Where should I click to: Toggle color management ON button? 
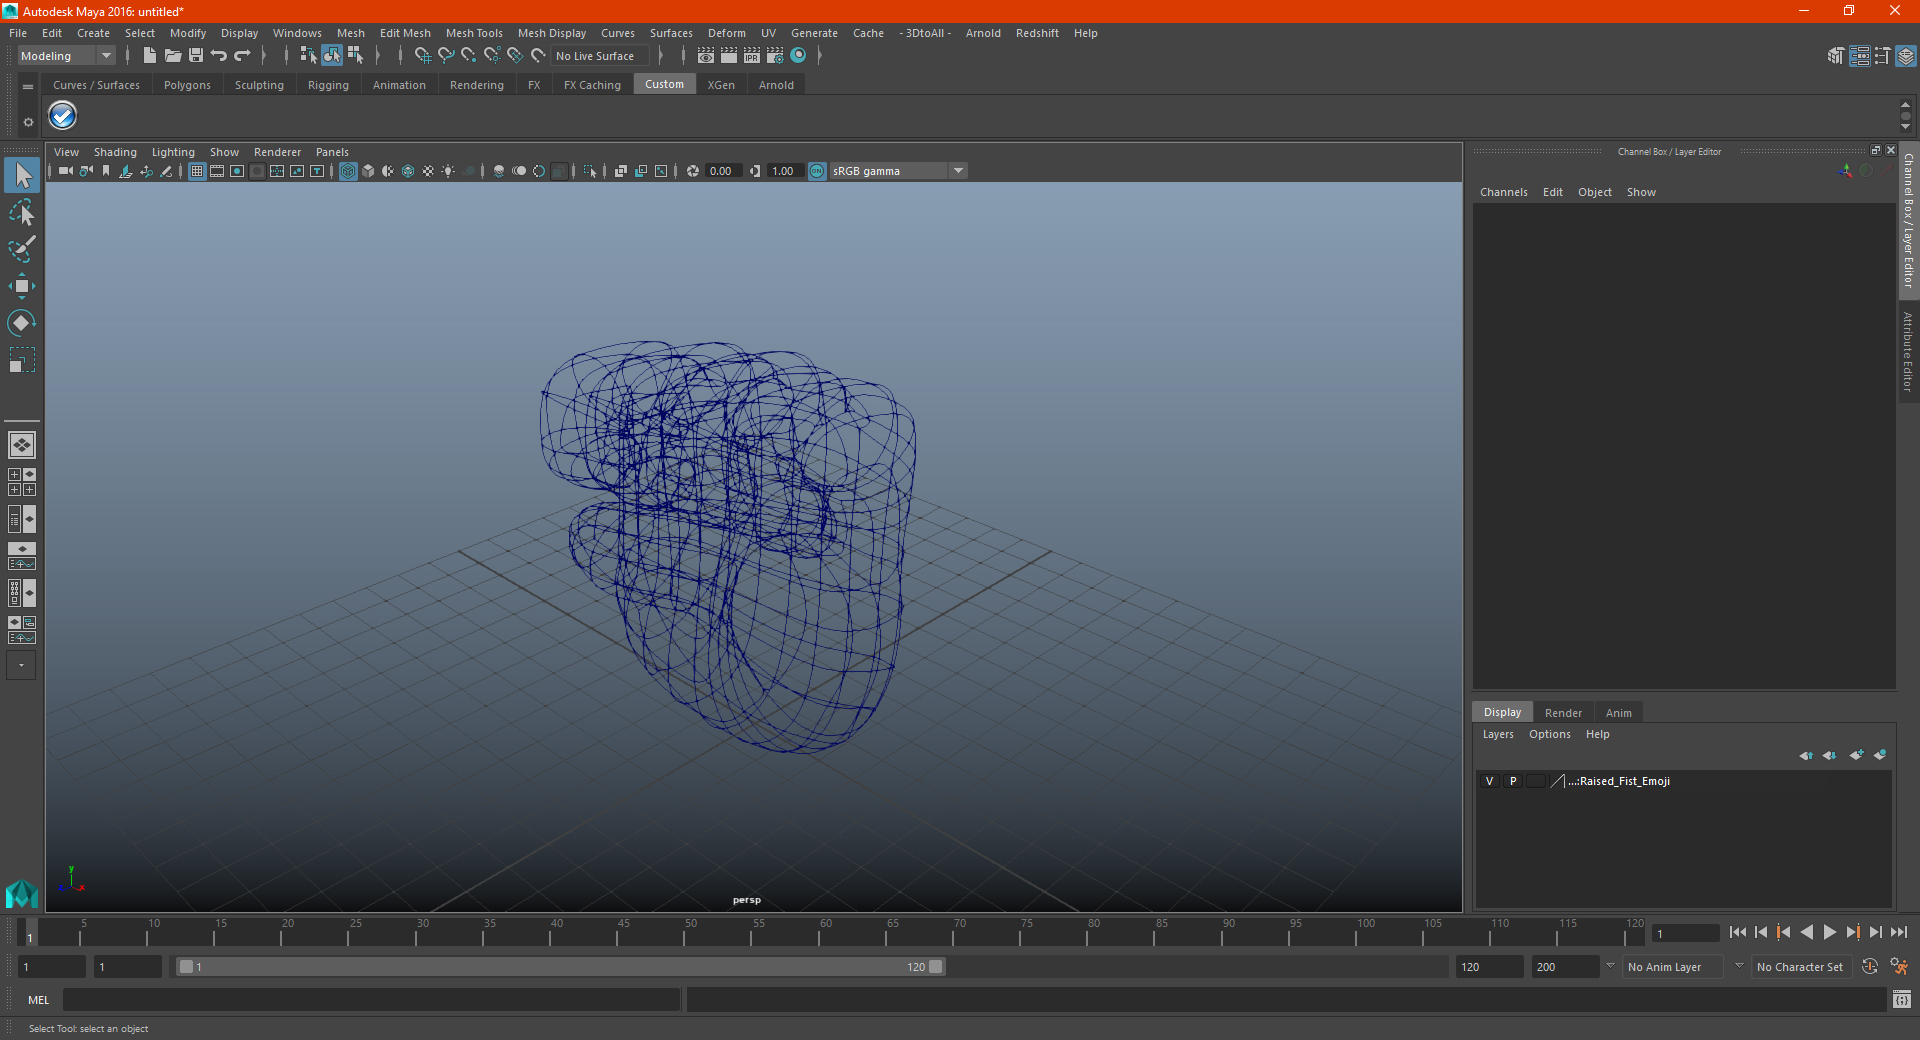817,171
